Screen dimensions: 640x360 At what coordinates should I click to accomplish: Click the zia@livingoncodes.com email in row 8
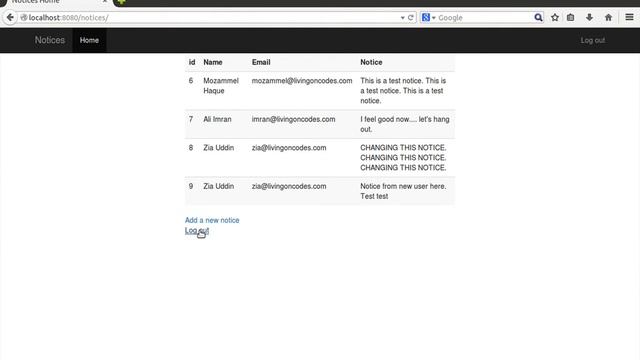289,148
